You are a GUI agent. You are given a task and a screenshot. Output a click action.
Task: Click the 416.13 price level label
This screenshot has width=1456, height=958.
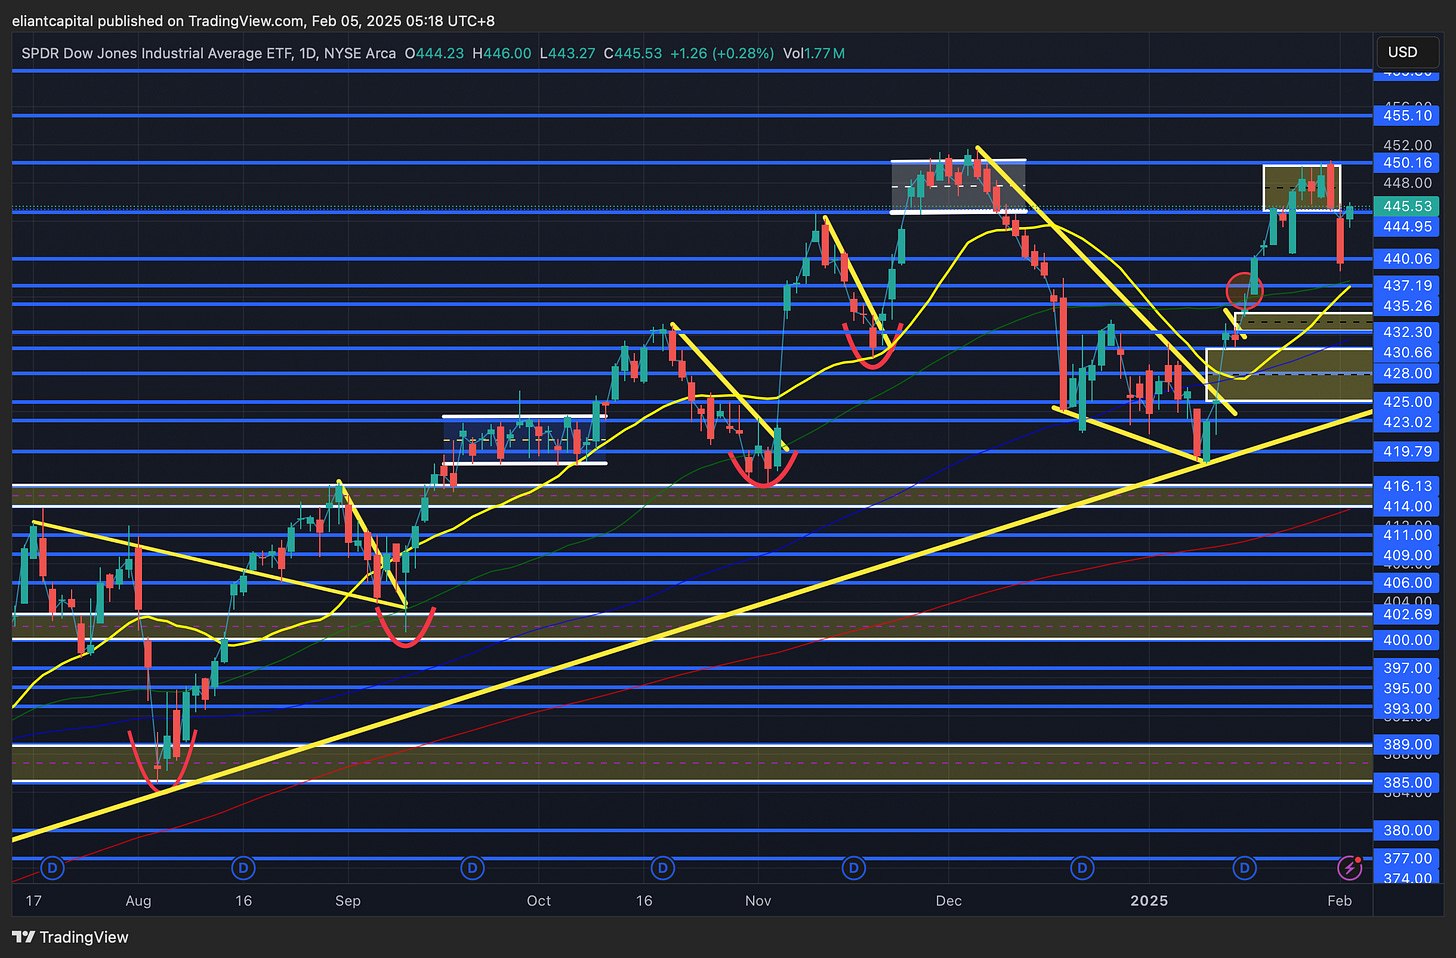(1407, 486)
